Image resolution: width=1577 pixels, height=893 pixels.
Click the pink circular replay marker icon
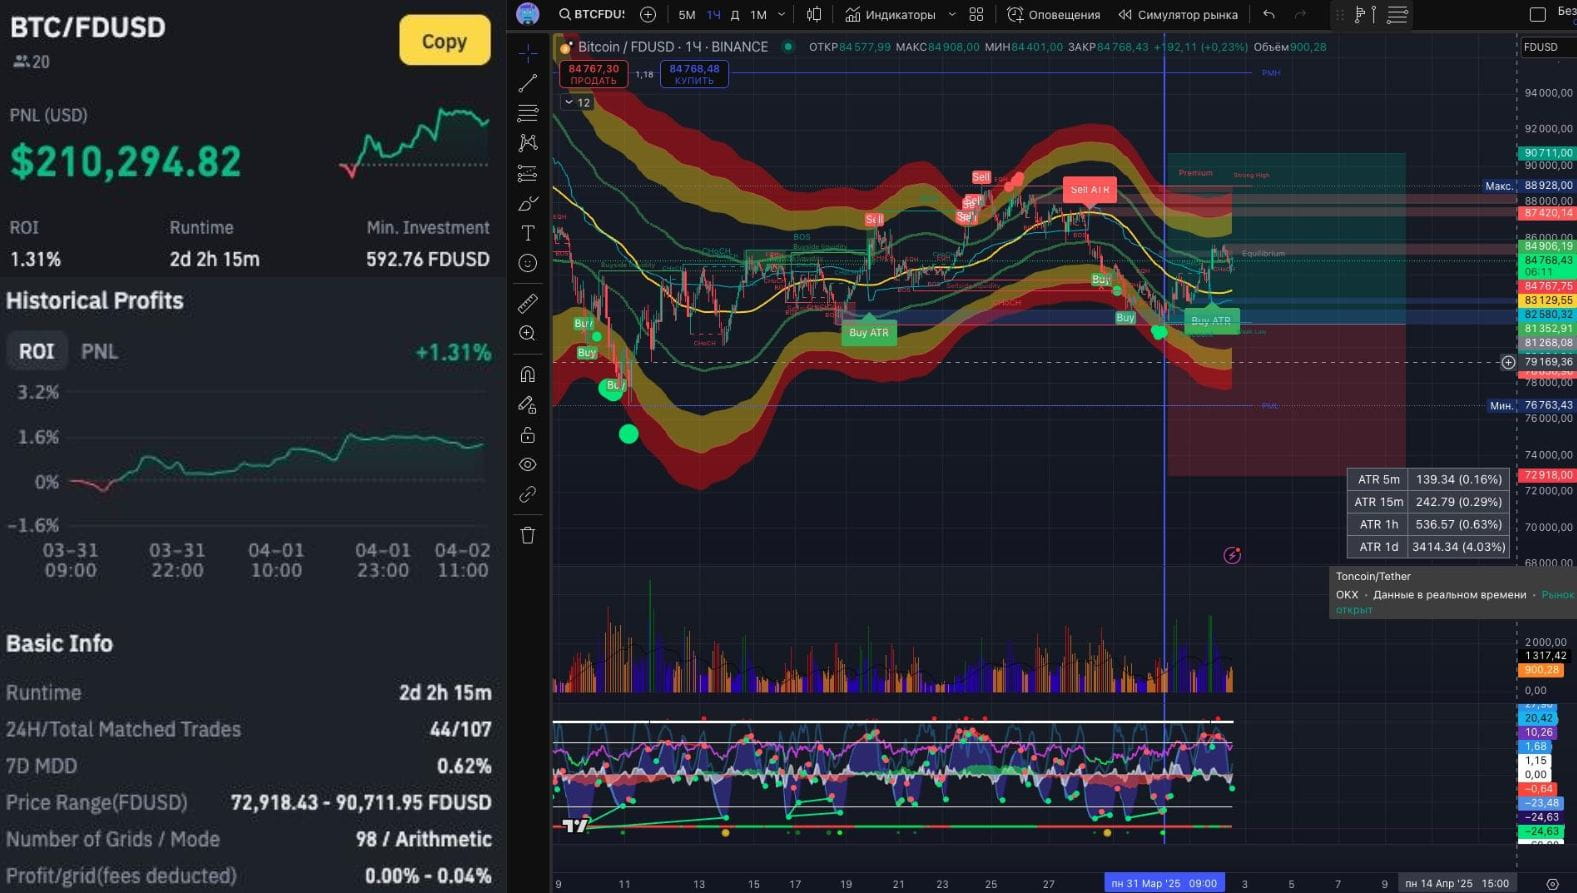point(1232,555)
